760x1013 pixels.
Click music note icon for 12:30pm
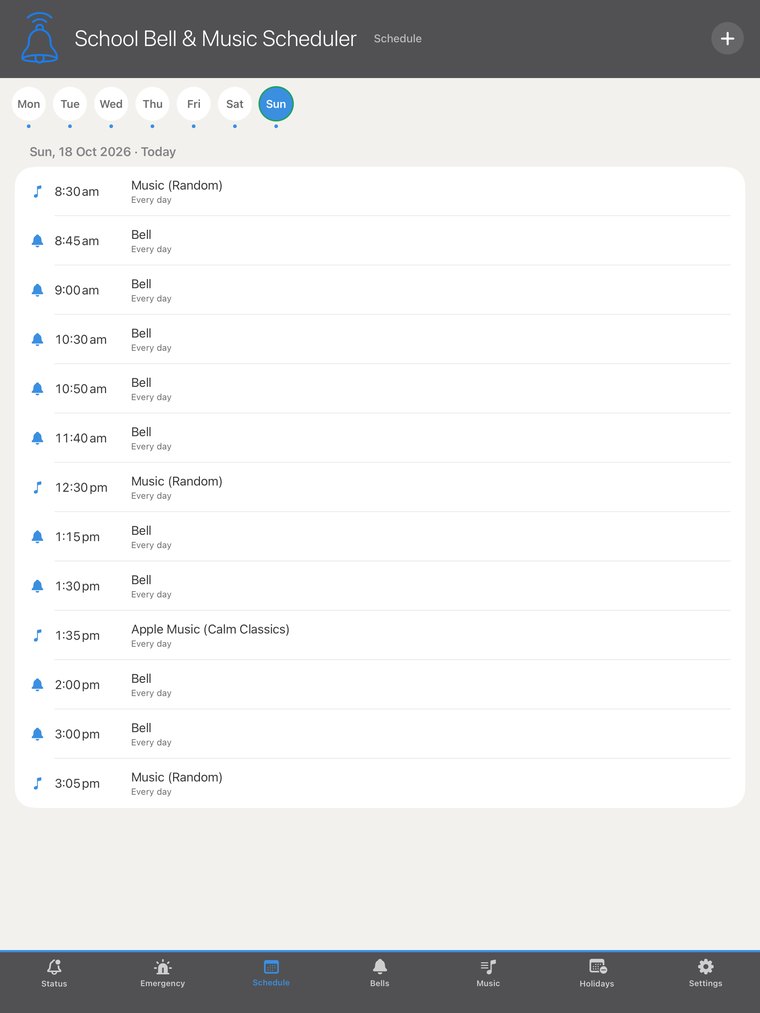(37, 487)
